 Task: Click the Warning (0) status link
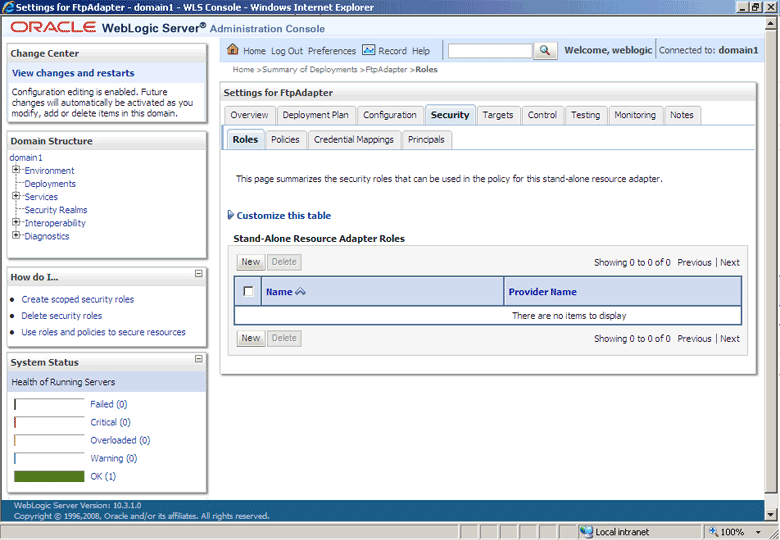point(113,458)
